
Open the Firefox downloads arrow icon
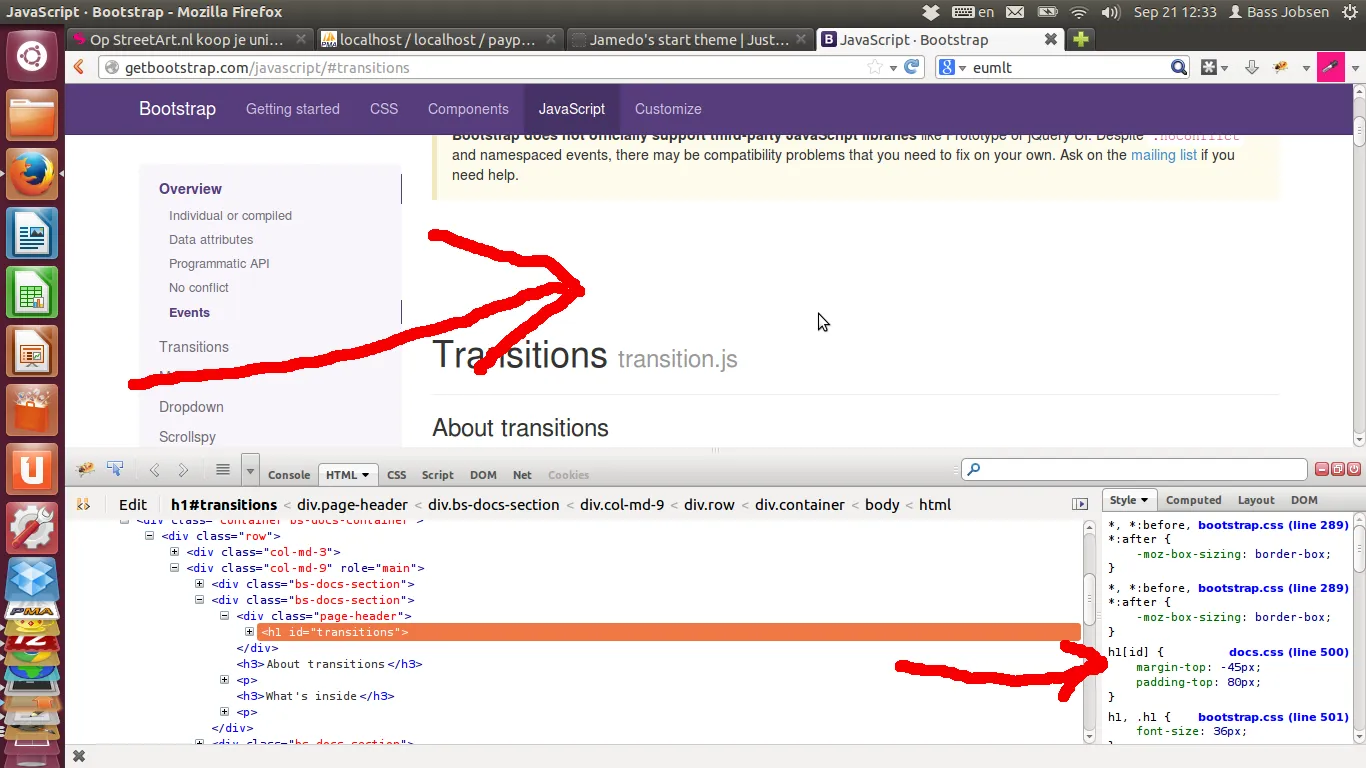[x=1251, y=68]
